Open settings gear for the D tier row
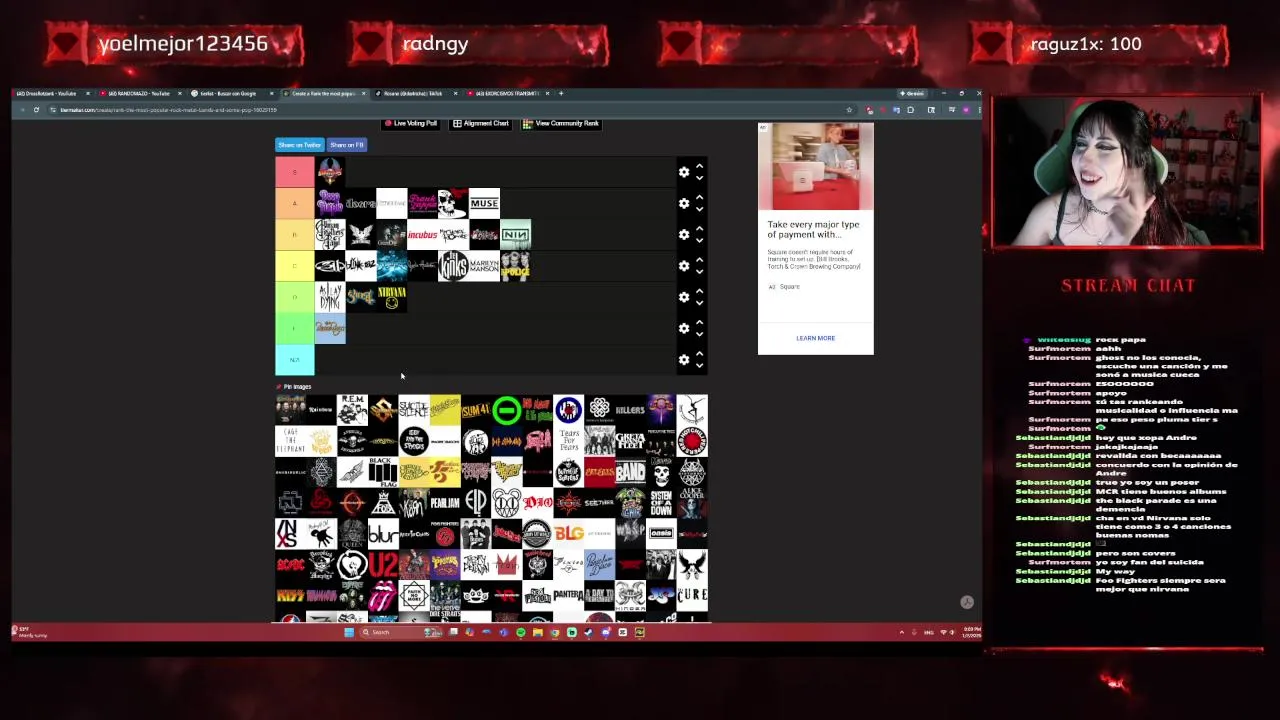The height and width of the screenshot is (720, 1280). pos(684,297)
